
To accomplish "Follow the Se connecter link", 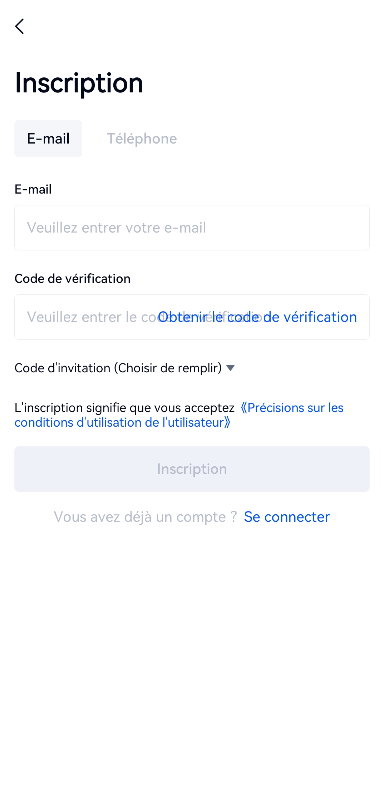I will 287,517.
